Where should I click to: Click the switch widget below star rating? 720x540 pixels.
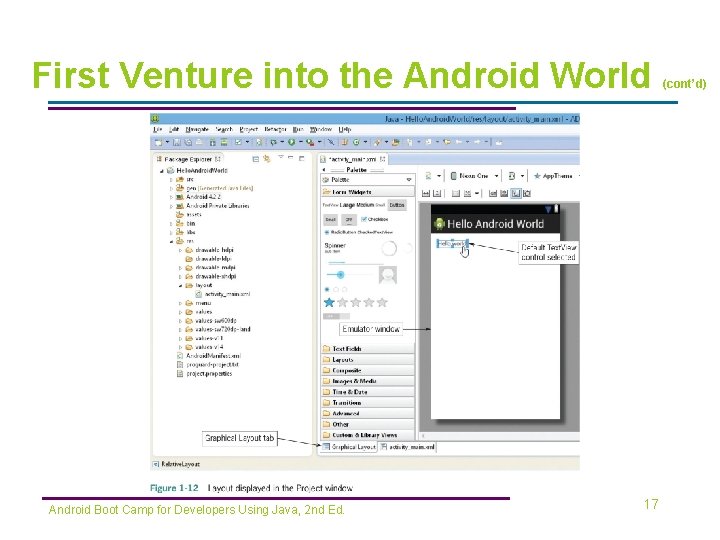pyautogui.click(x=336, y=316)
